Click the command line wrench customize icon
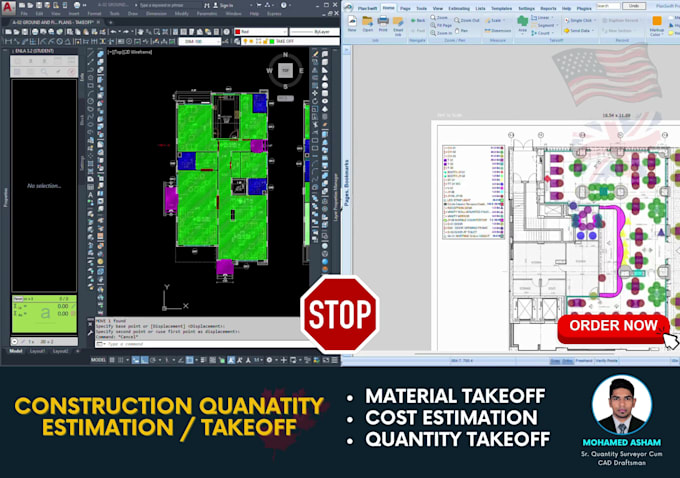Image resolution: width=680 pixels, height=478 pixels. pyautogui.click(x=90, y=333)
